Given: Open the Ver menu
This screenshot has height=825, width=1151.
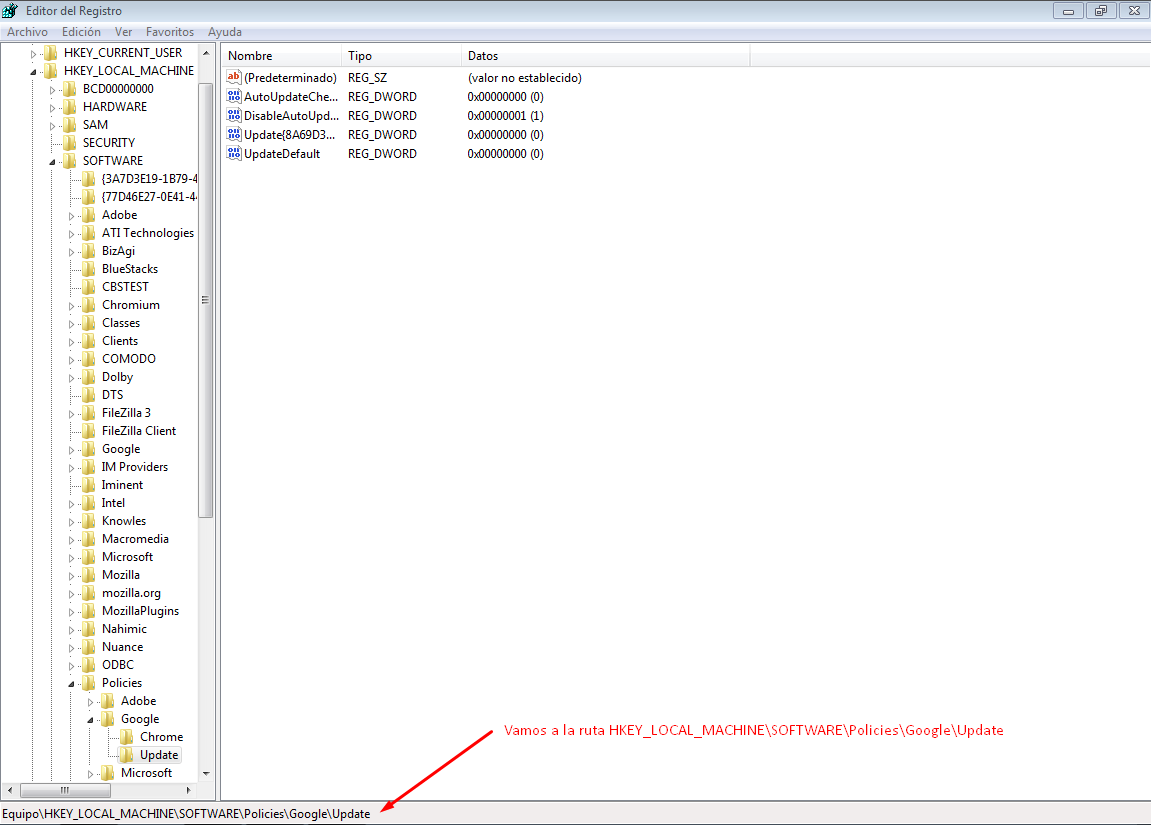Looking at the screenshot, I should [123, 32].
